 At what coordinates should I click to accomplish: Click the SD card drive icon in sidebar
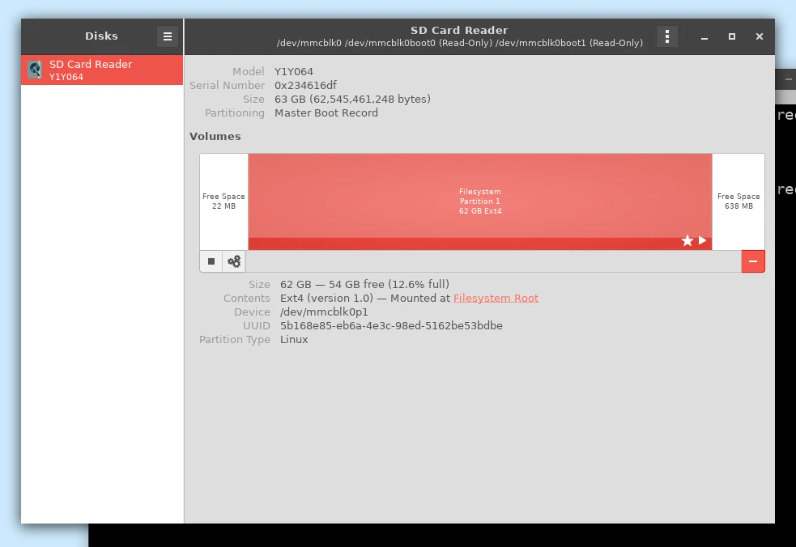[35, 70]
